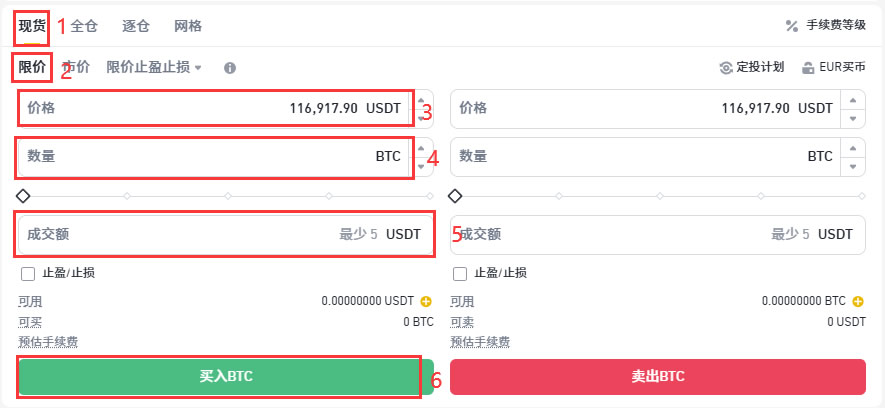Click the buy-side 数量 BTC input field
Screen dimensions: 885x408
point(215,157)
